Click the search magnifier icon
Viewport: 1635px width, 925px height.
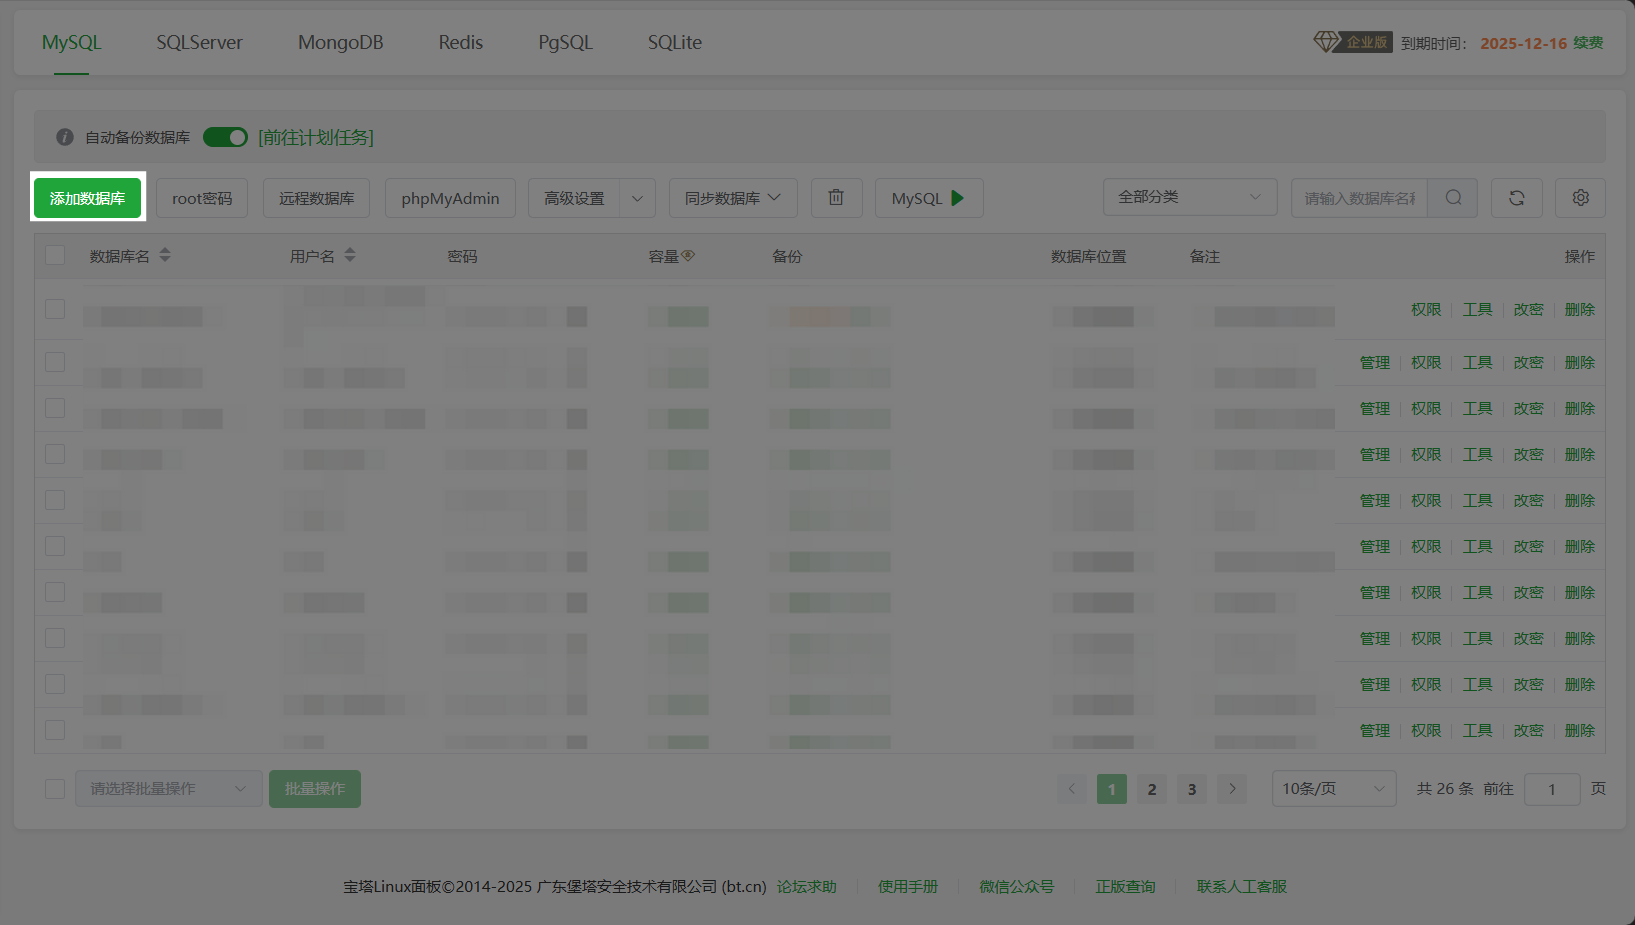coord(1453,198)
